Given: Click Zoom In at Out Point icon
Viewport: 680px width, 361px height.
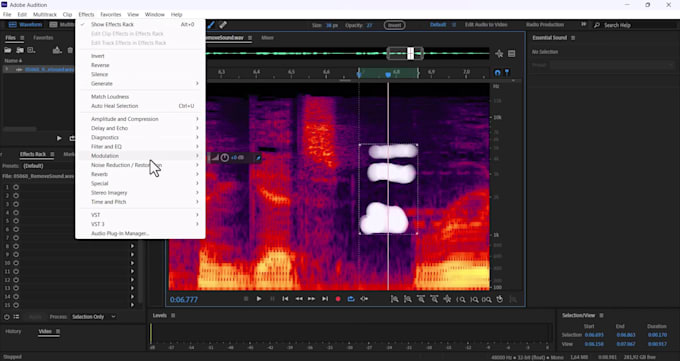Looking at the screenshot, I should click(474, 299).
